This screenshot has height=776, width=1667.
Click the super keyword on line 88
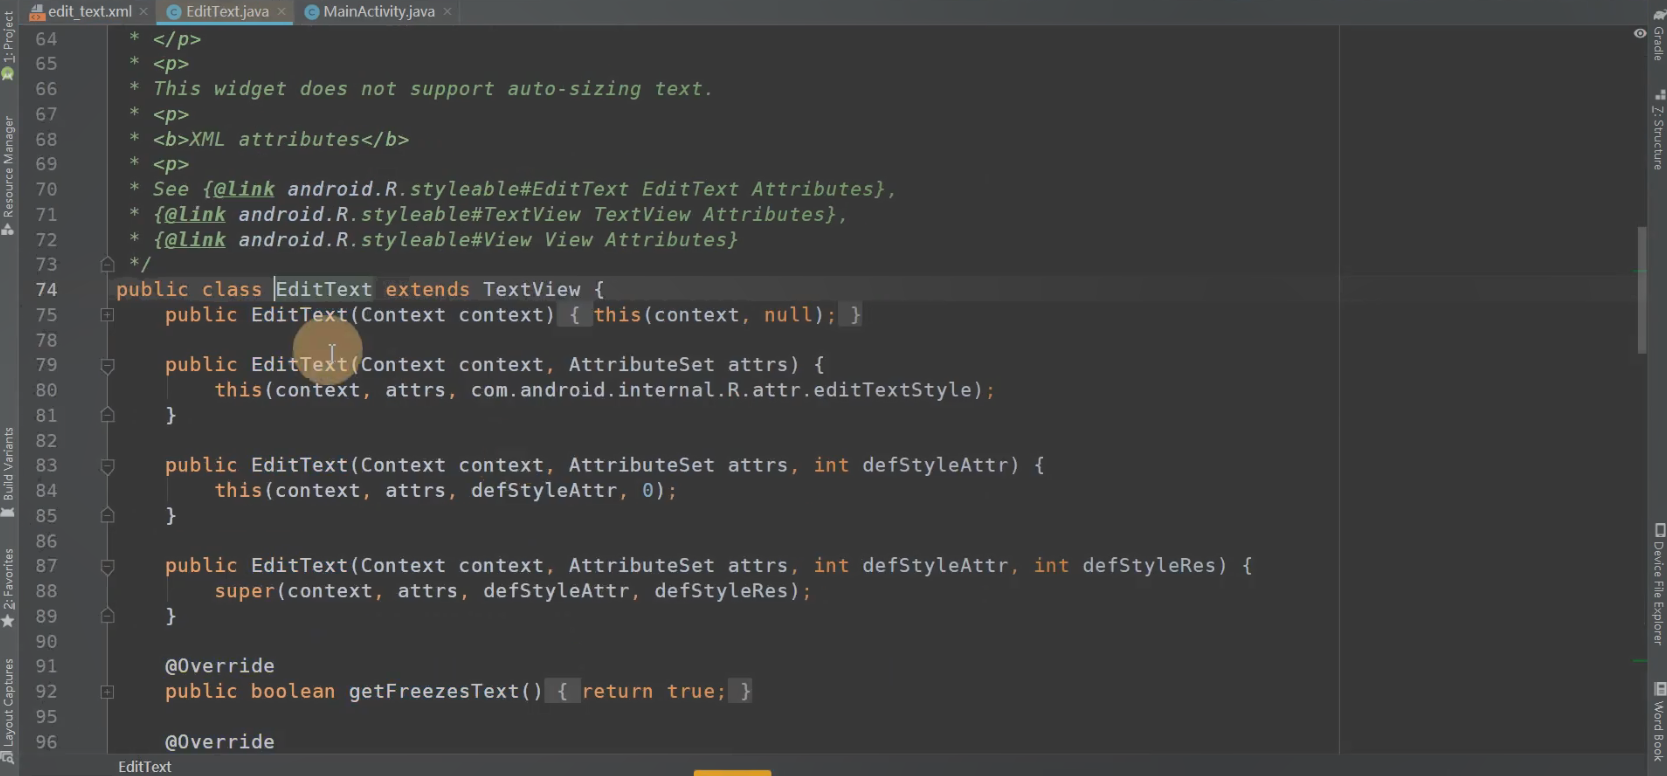[x=244, y=591]
